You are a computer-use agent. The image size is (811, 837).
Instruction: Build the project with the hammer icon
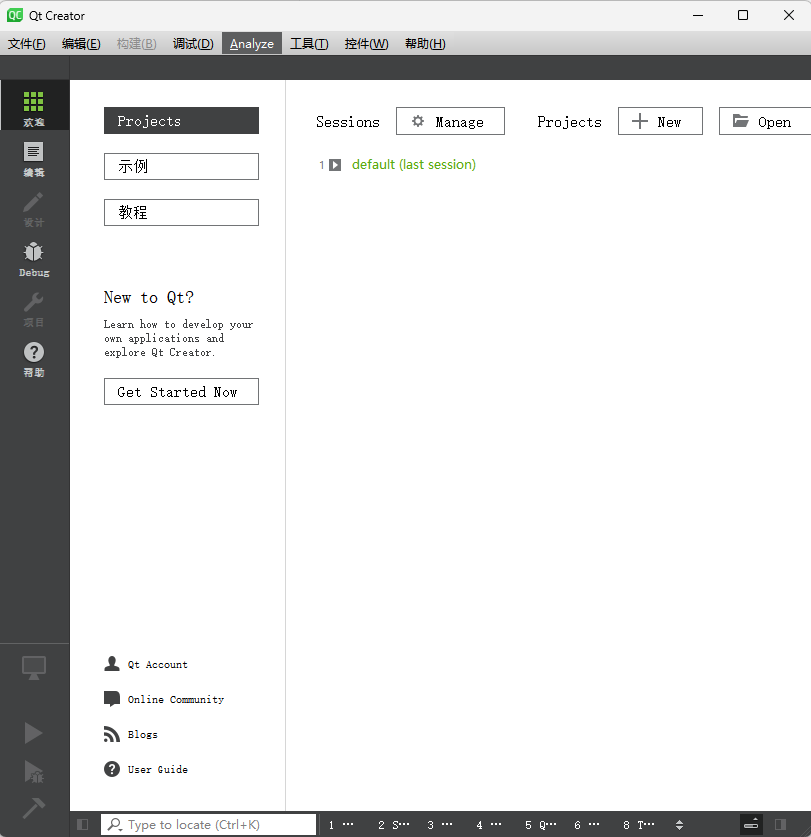point(34,808)
